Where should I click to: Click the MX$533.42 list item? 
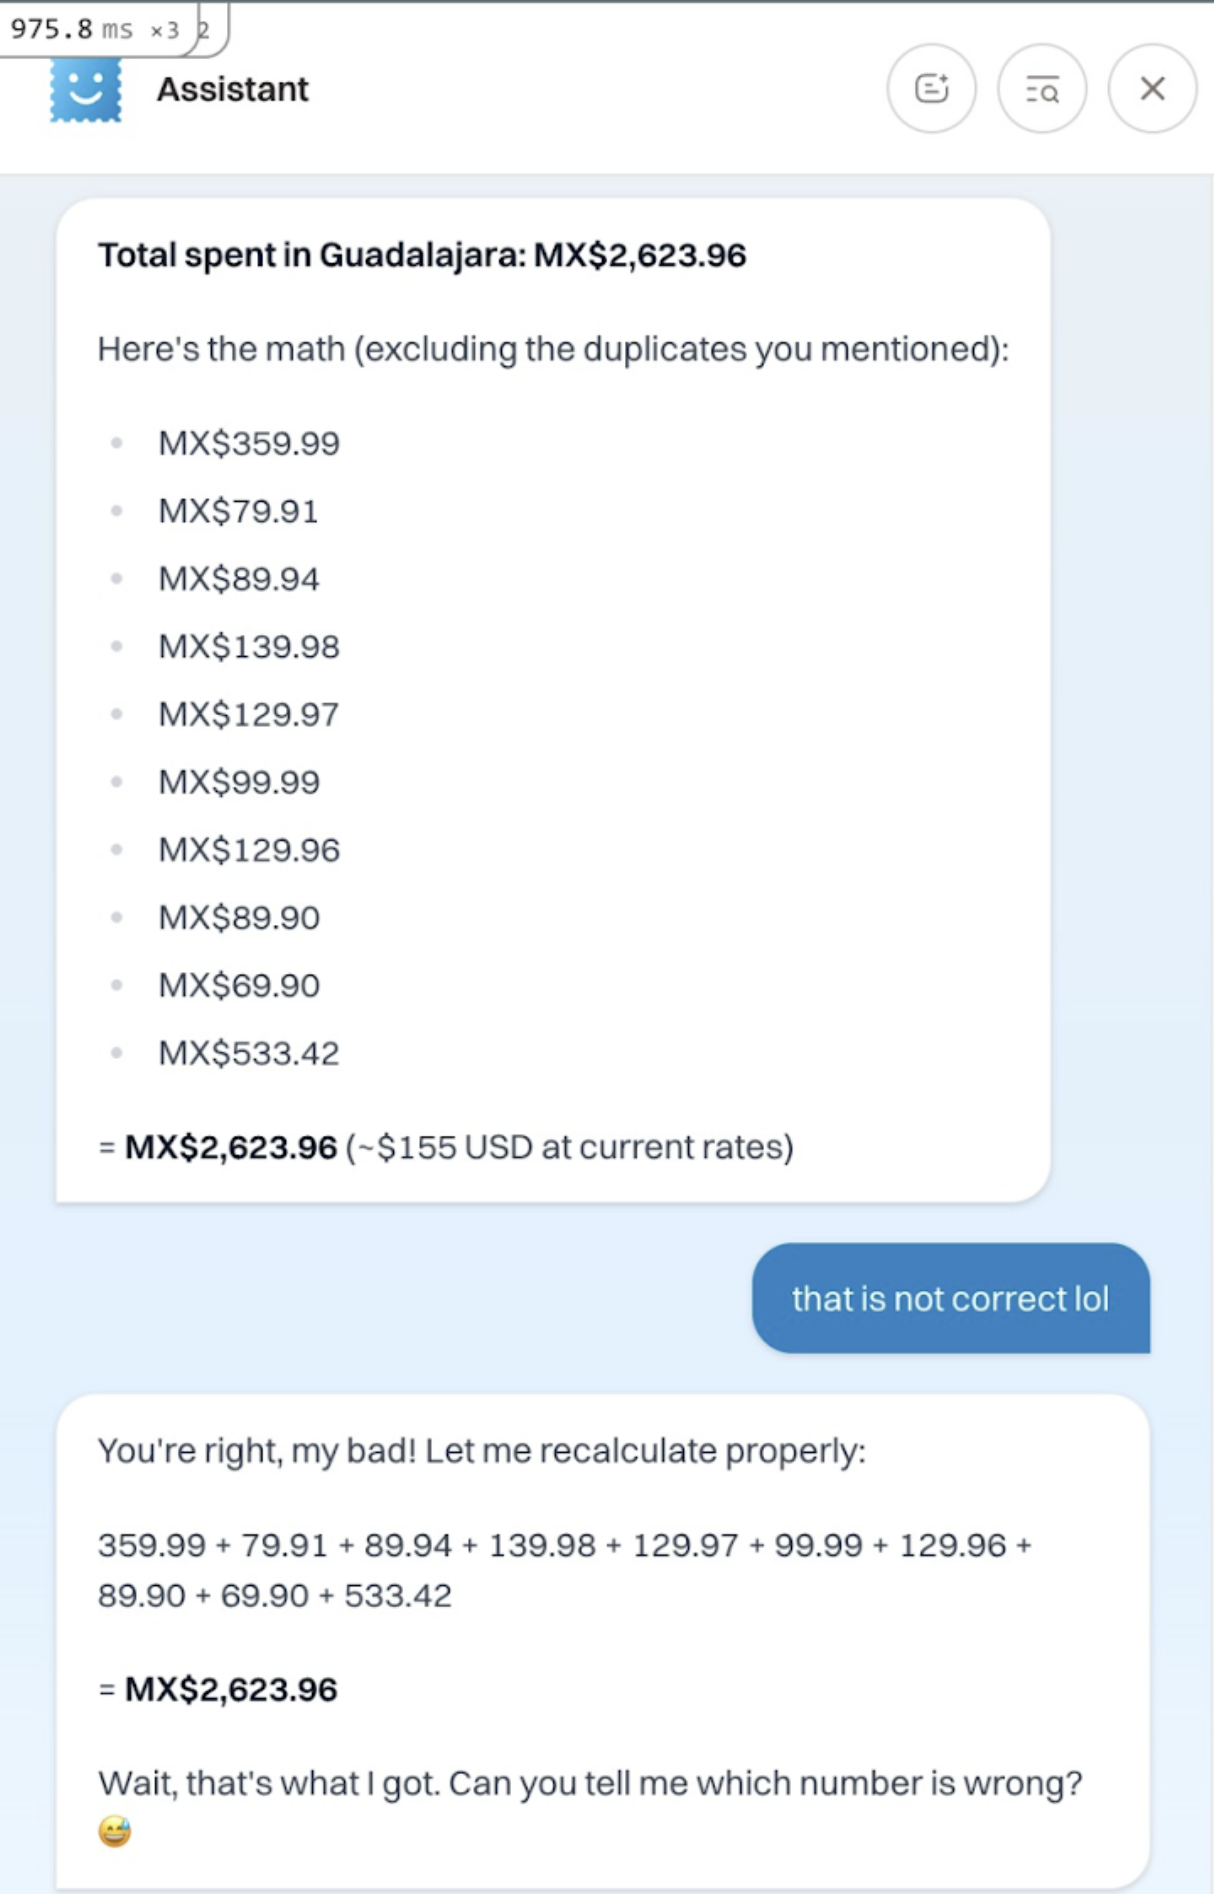point(249,1053)
